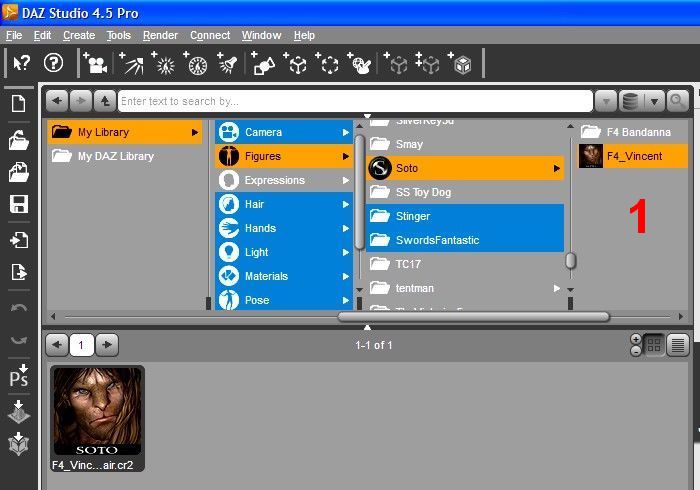
Task: Click the sidebar download-to-mesh icon below Ps
Action: coord(19,411)
